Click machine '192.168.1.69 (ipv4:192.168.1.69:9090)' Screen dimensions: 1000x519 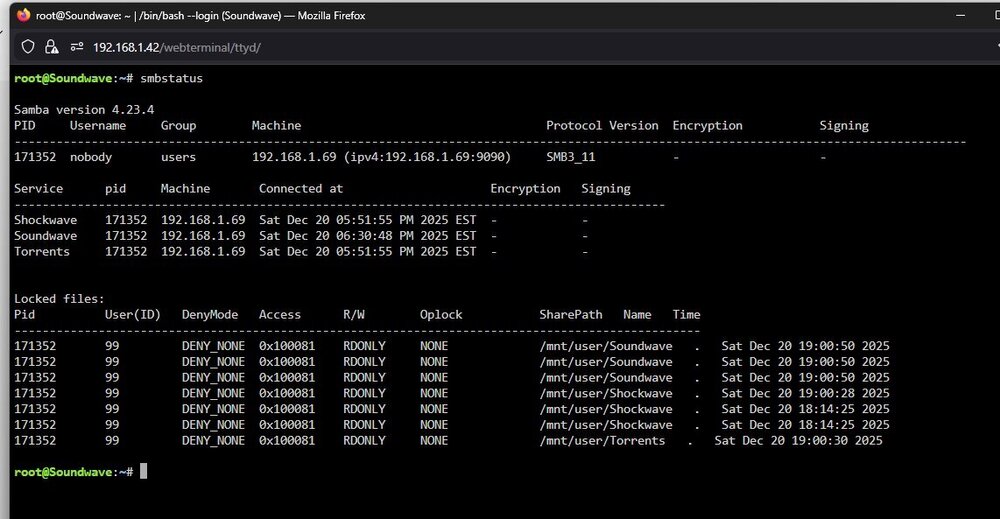tap(381, 157)
